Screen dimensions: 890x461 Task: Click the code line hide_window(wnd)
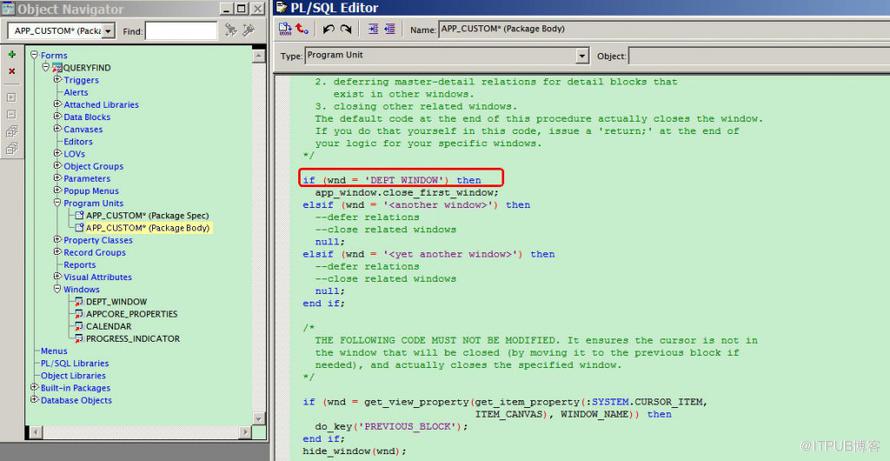355,451
